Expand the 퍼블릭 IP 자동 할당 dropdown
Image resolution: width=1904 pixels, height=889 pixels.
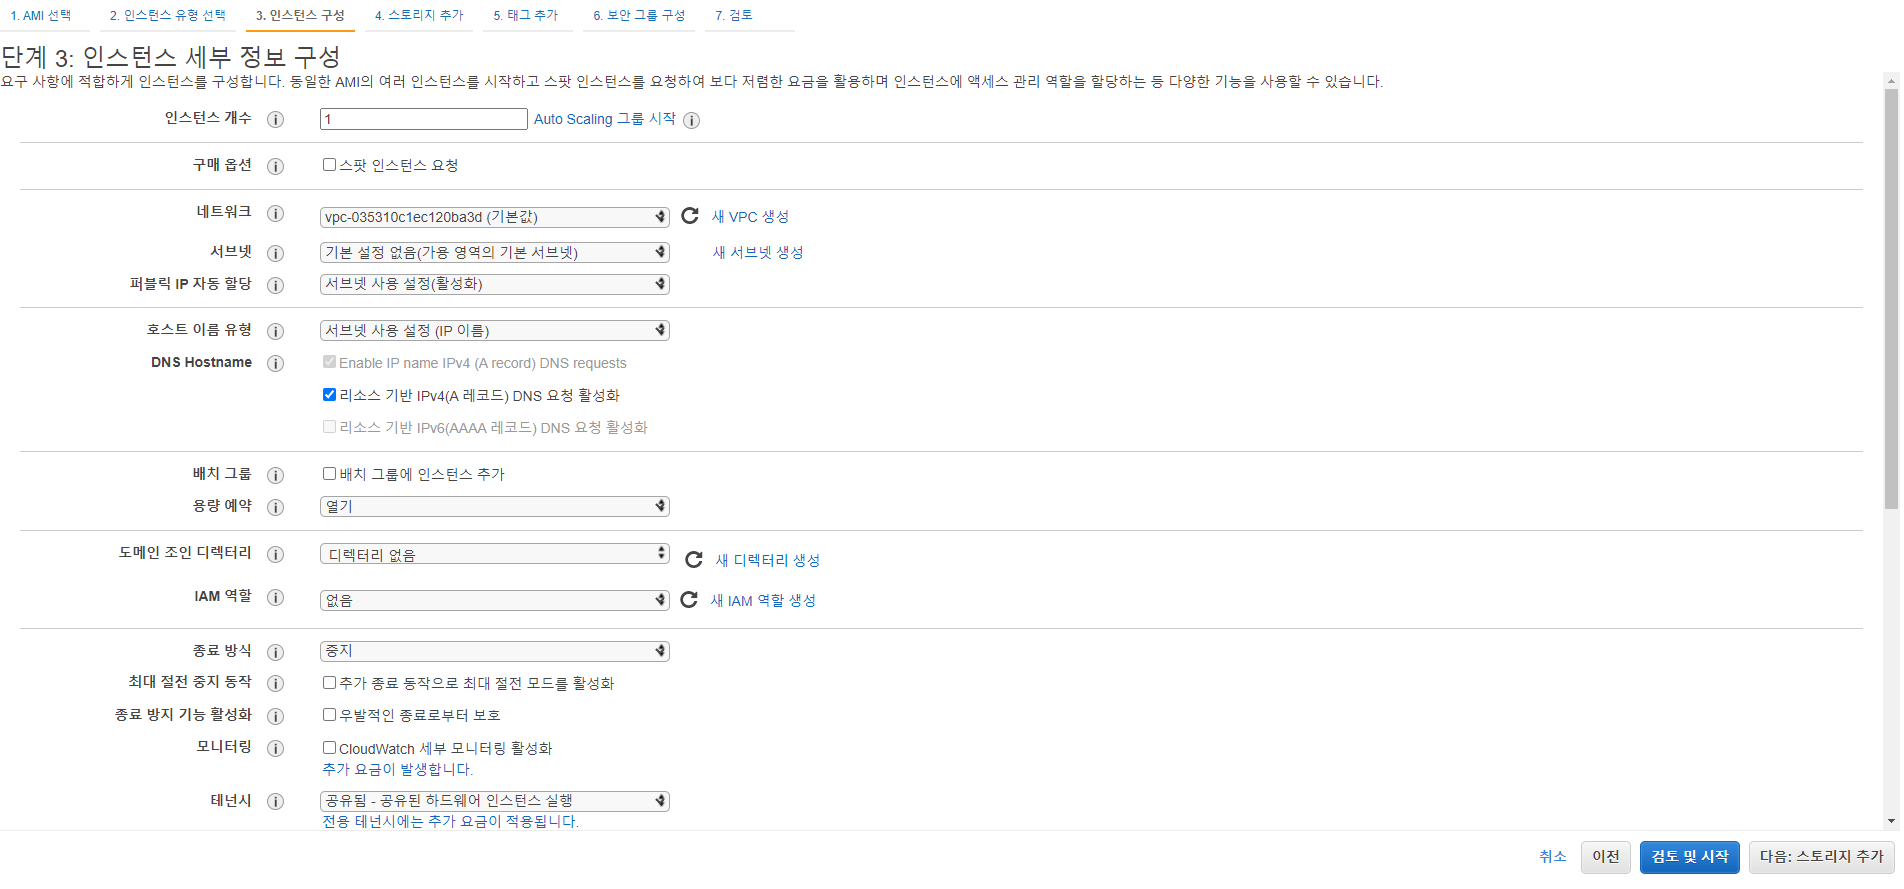click(x=495, y=284)
